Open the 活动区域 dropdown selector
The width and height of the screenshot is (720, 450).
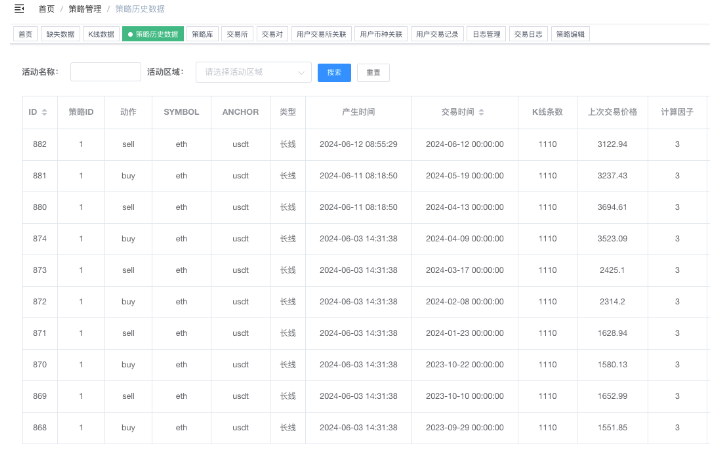click(x=253, y=72)
